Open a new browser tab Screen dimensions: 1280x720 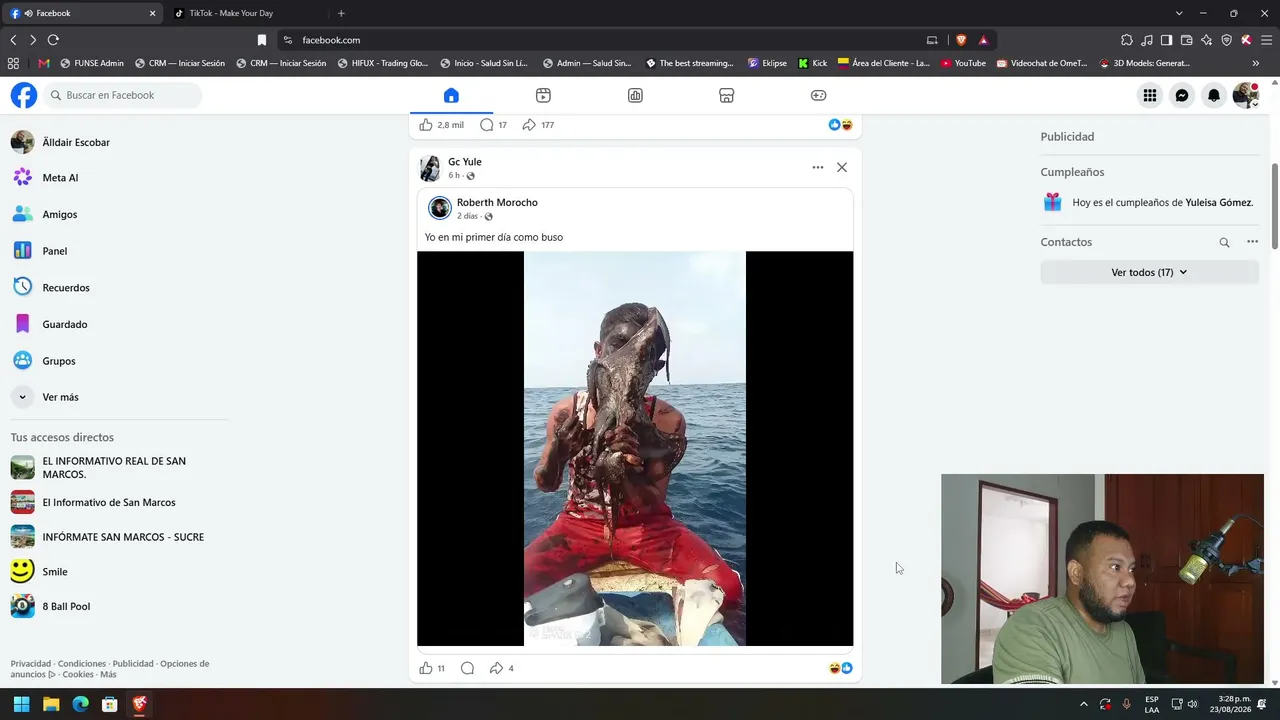pos(341,13)
